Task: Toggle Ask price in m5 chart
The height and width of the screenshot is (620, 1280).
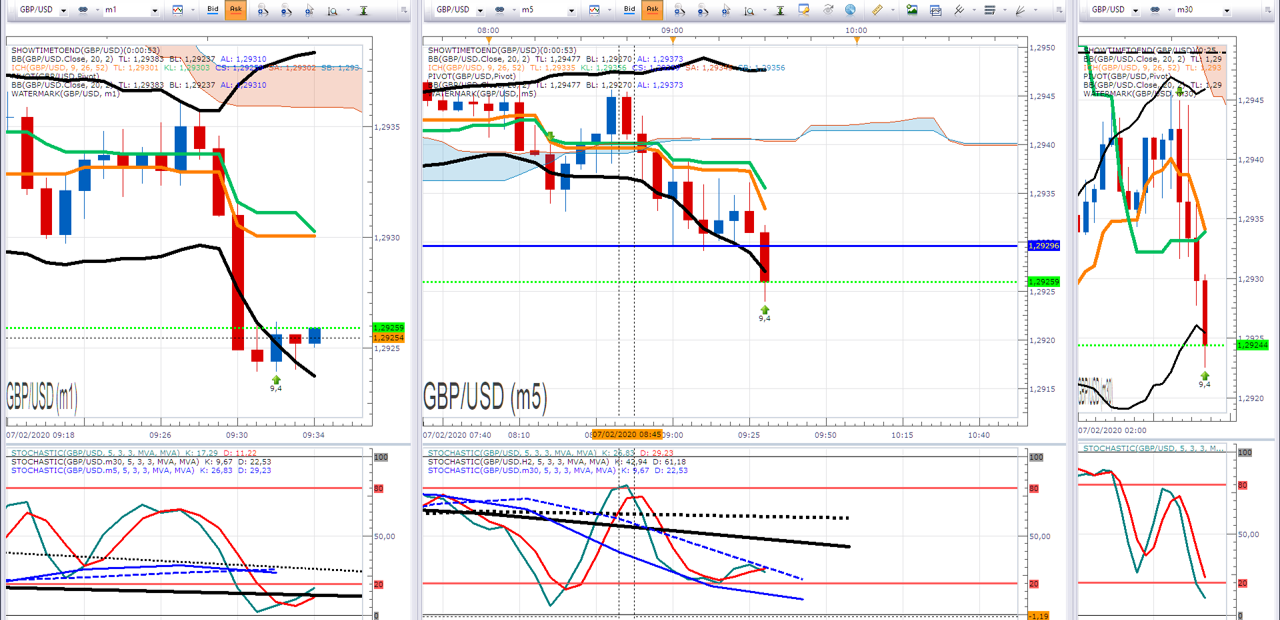Action: [652, 9]
